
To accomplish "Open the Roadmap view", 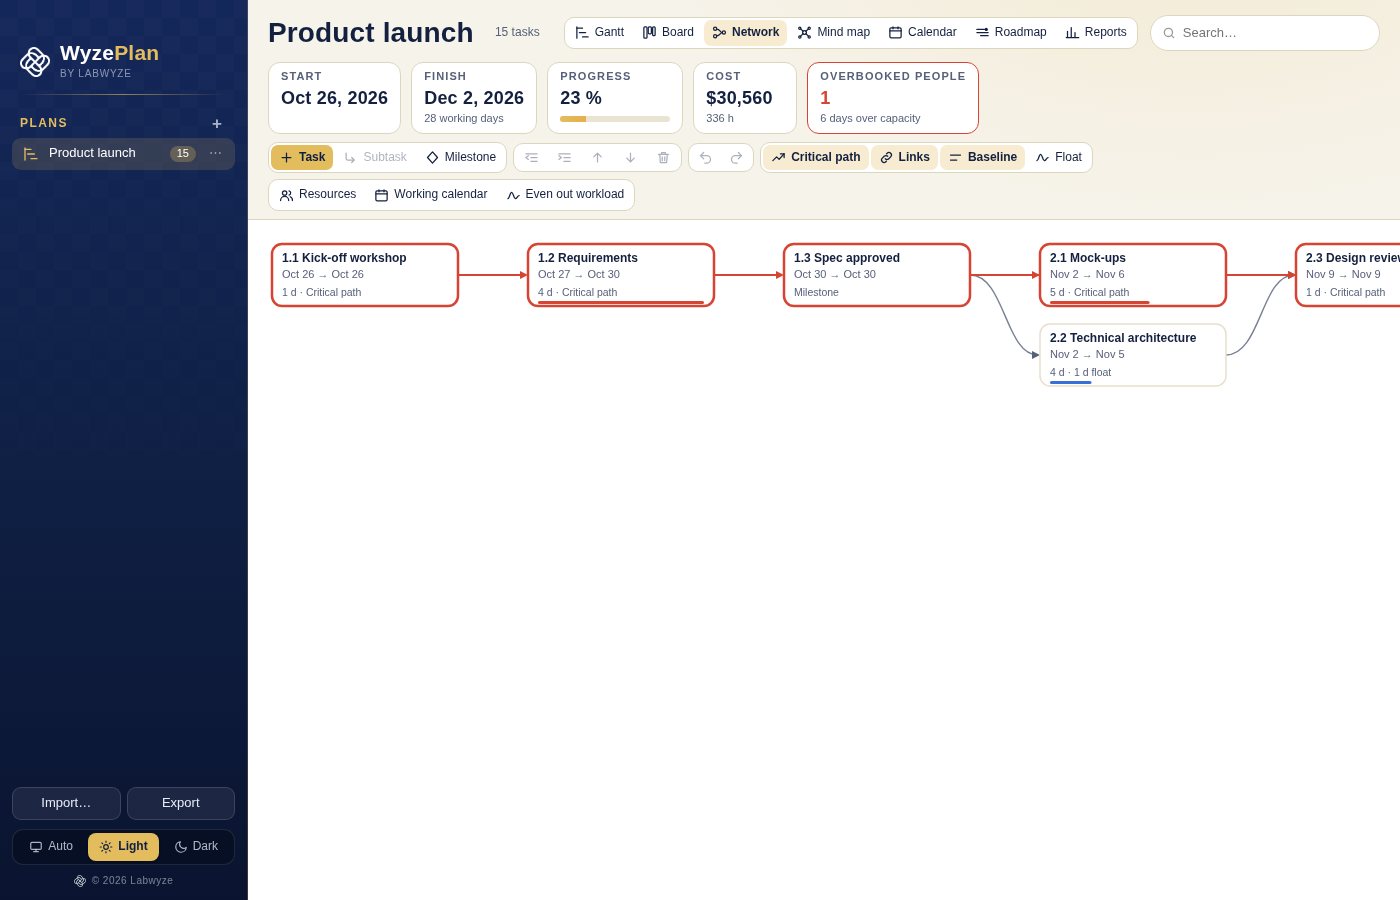I will point(1011,33).
